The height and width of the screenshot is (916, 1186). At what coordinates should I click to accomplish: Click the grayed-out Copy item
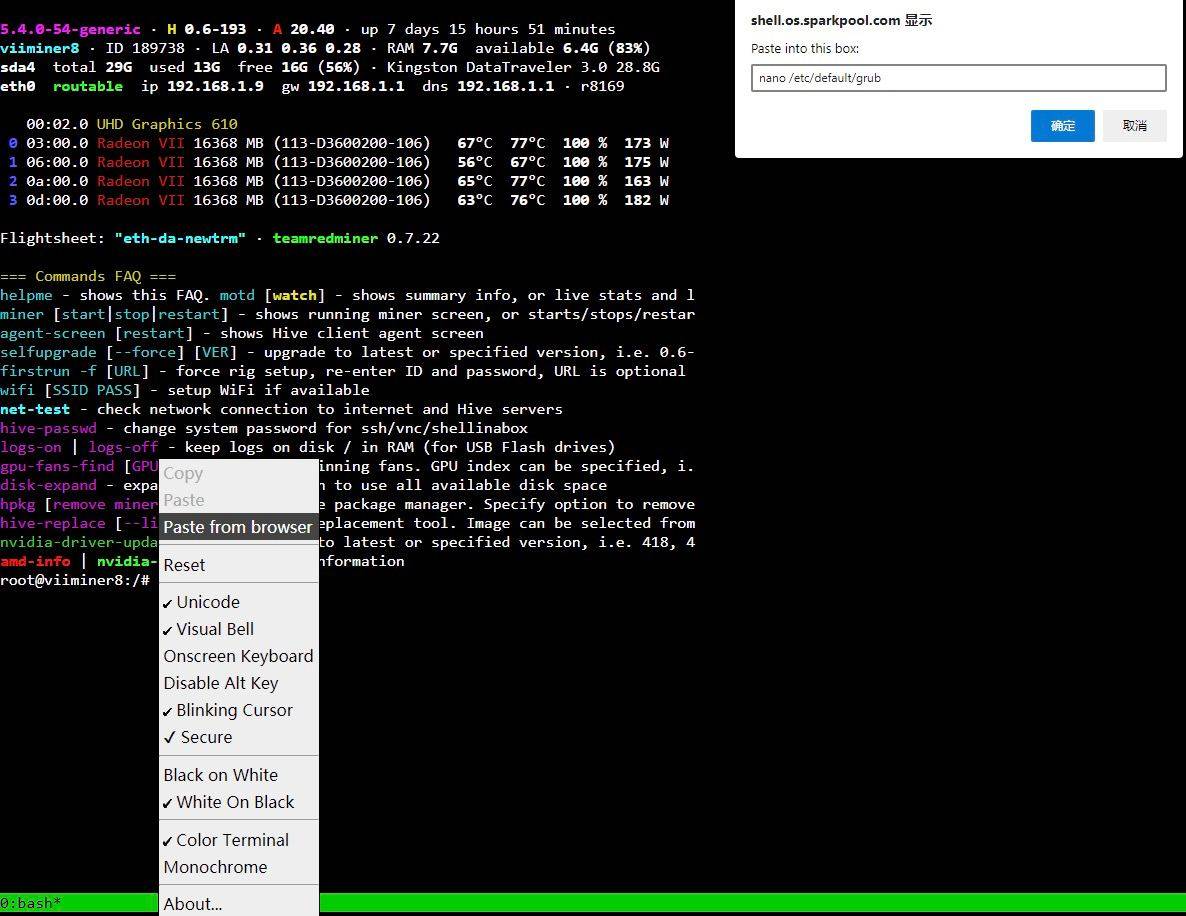coord(183,474)
